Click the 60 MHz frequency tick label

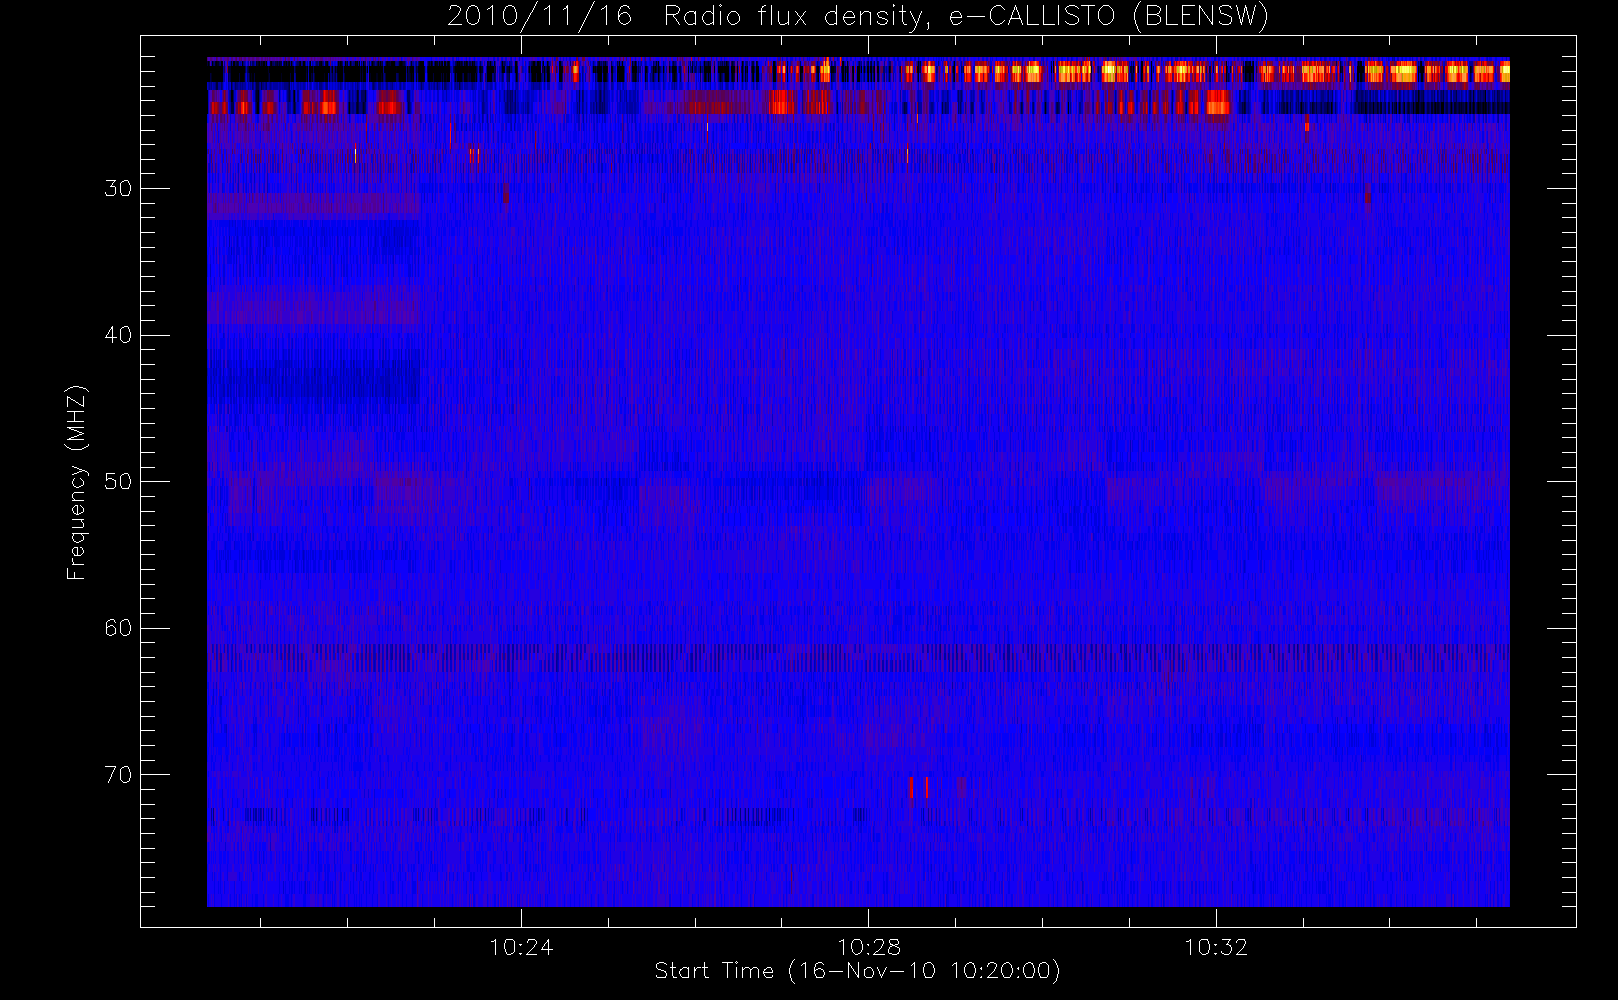click(x=118, y=628)
